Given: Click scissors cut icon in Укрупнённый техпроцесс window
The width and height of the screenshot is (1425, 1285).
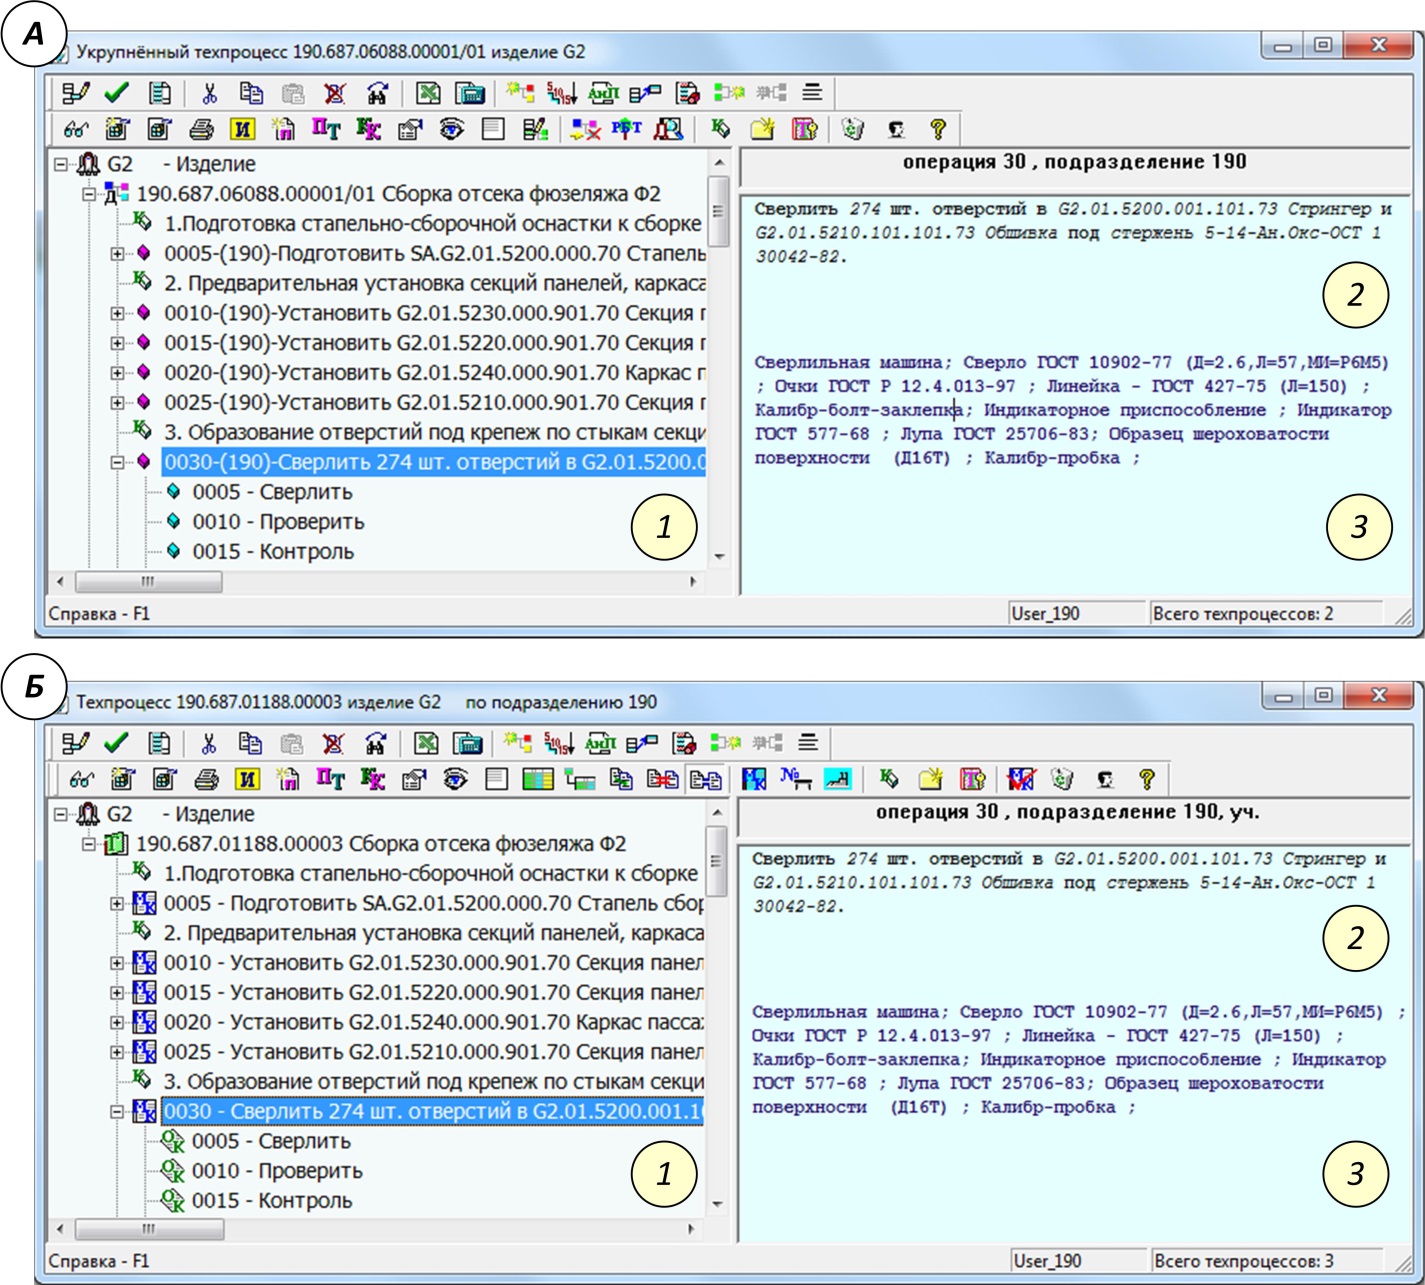Looking at the screenshot, I should pos(209,93).
